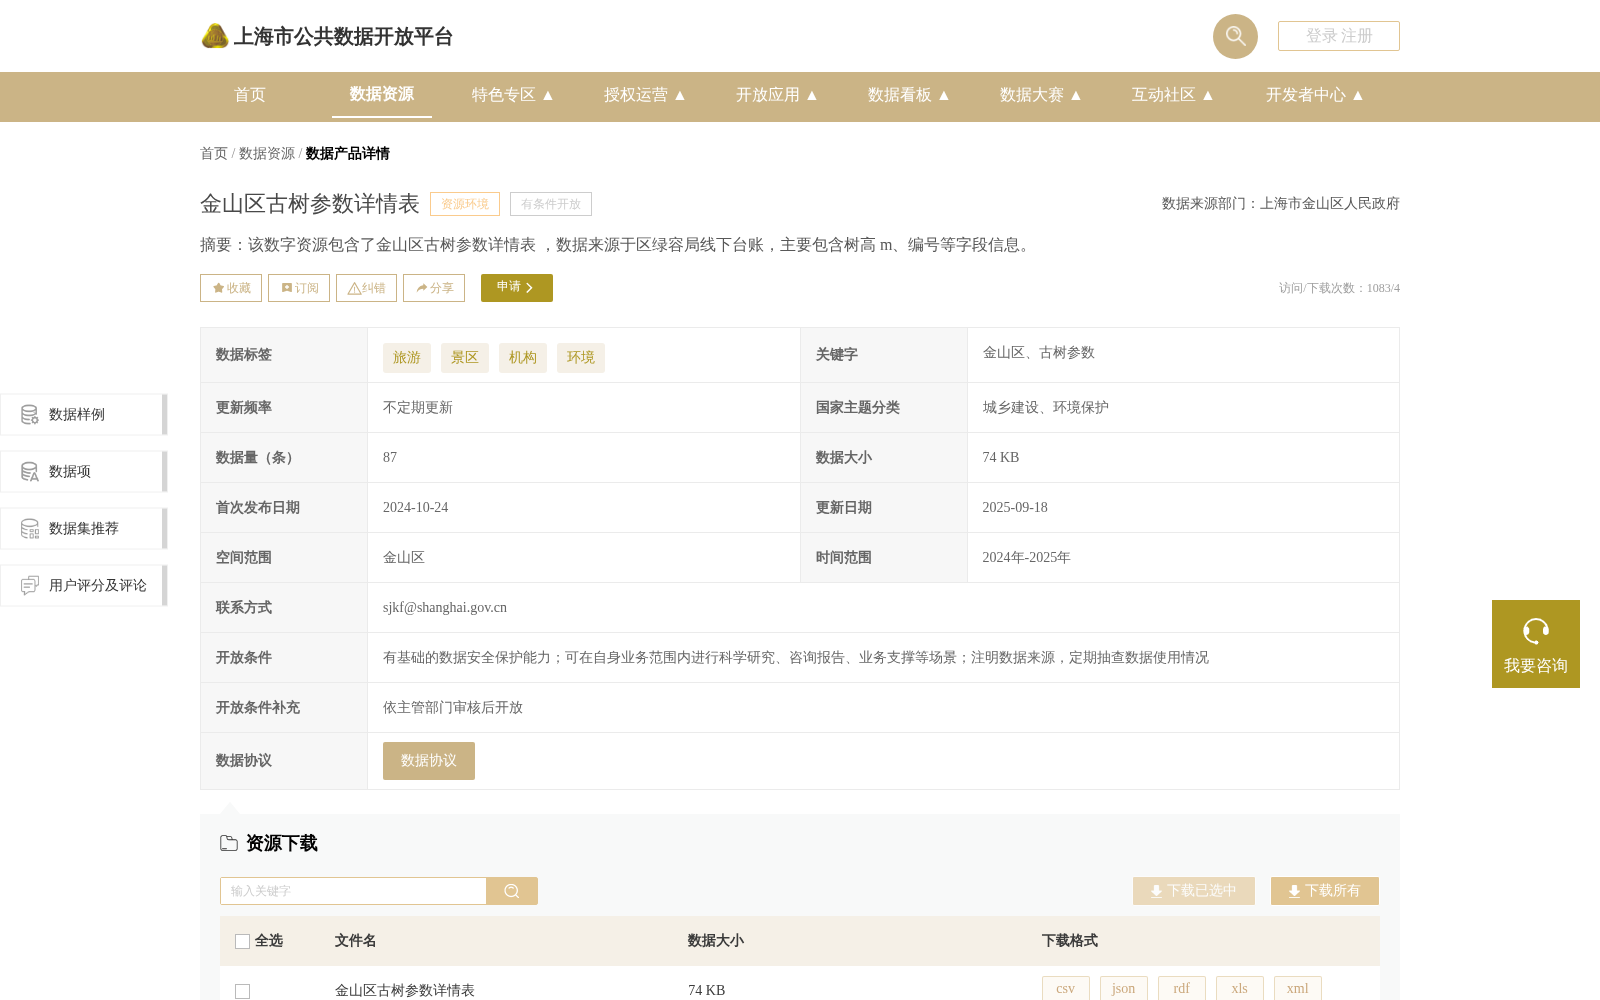Expand 数据大赛 menu

[x=1041, y=95]
